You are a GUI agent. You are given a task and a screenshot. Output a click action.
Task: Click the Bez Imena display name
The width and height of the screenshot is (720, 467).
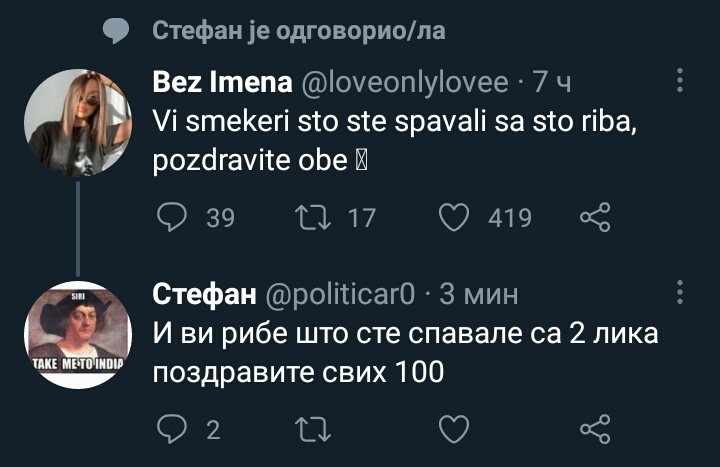coord(222,81)
